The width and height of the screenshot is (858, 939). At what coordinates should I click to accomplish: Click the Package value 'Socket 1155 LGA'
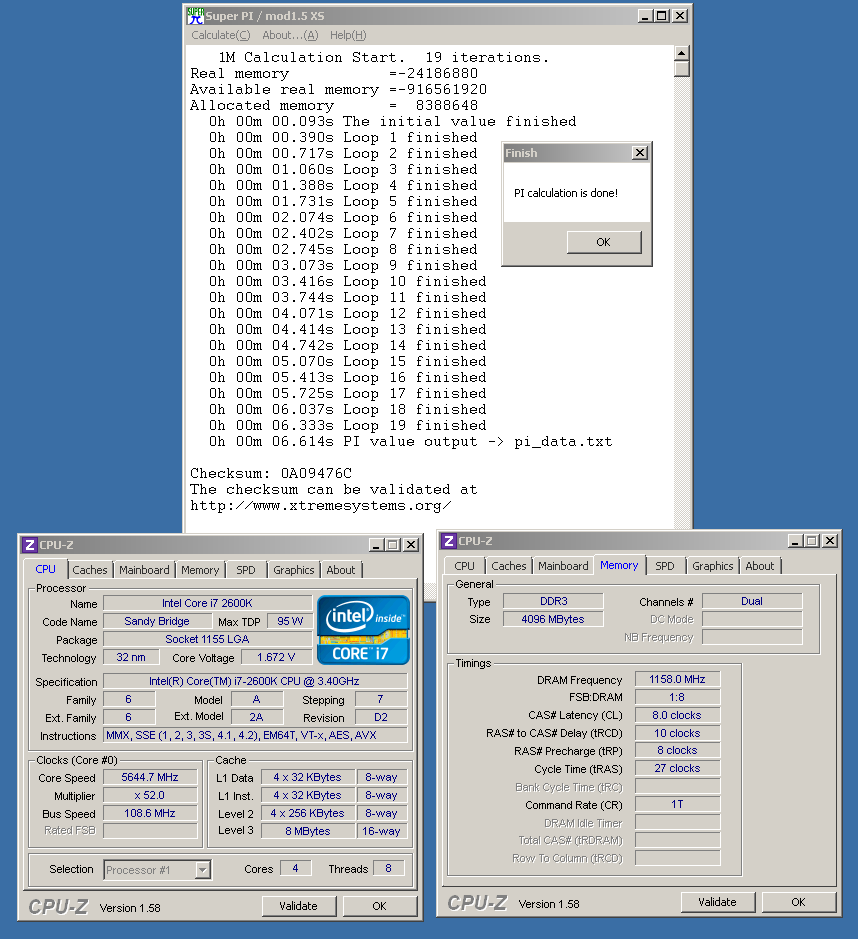207,640
